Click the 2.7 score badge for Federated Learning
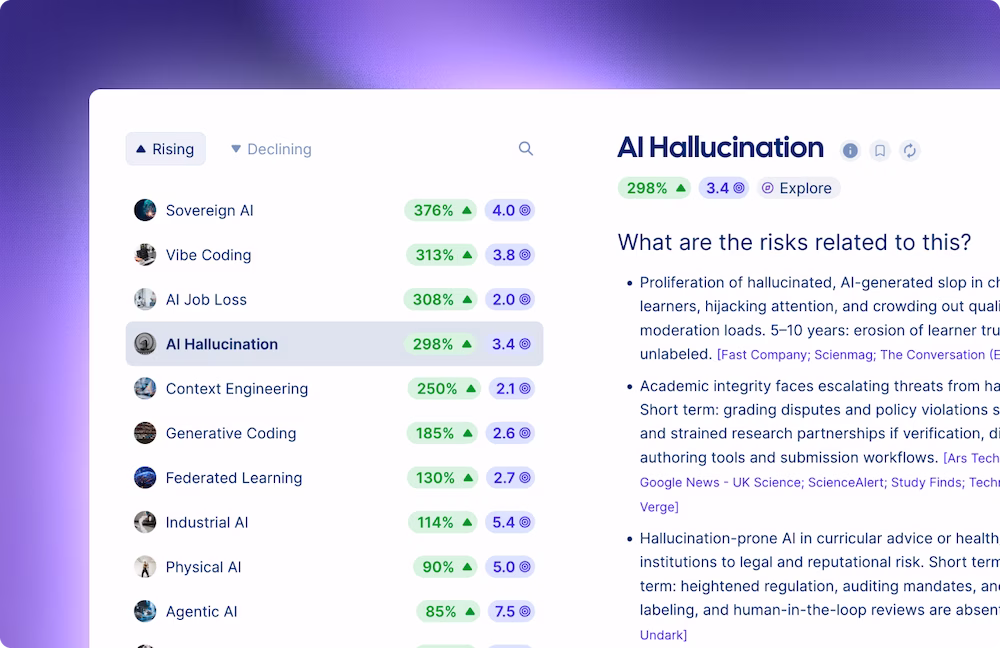Image resolution: width=1000 pixels, height=648 pixels. (510, 478)
